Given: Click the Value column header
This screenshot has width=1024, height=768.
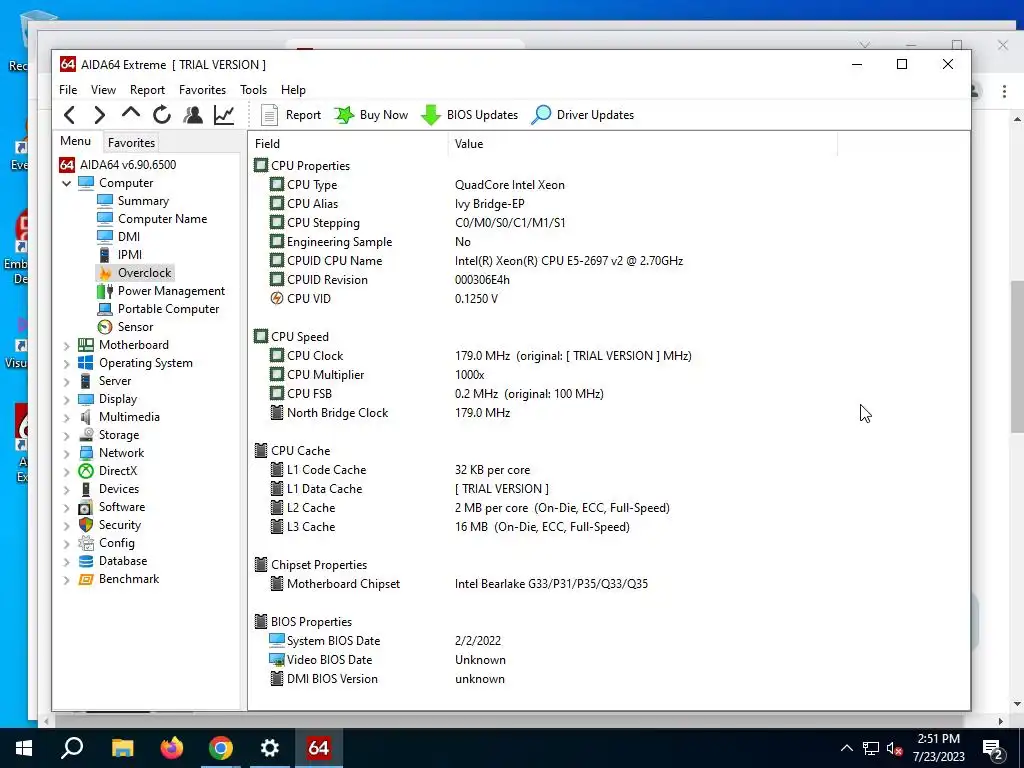Looking at the screenshot, I should click(643, 144).
